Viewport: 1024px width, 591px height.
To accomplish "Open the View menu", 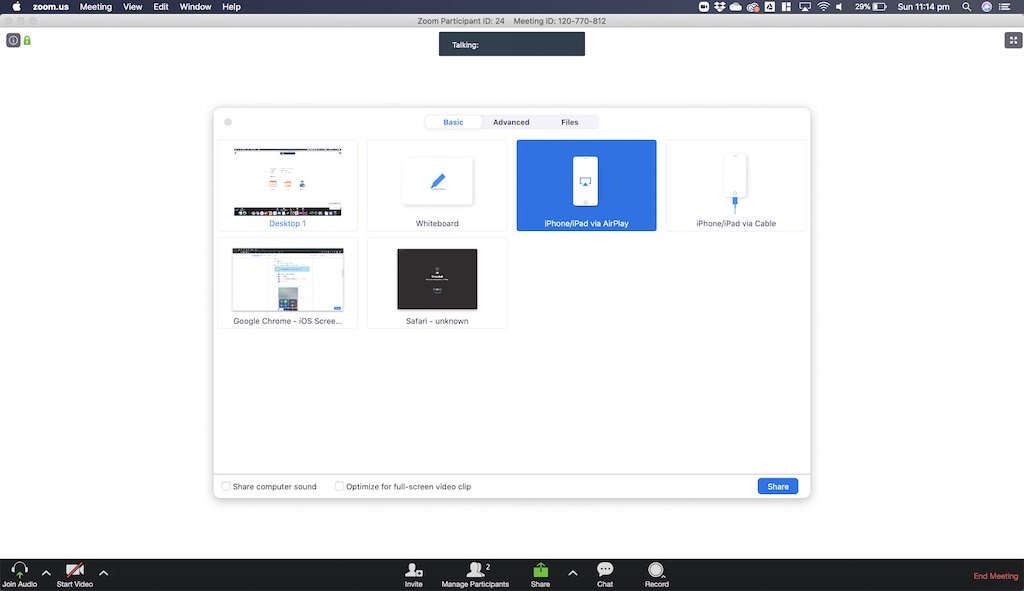I will click(x=133, y=7).
